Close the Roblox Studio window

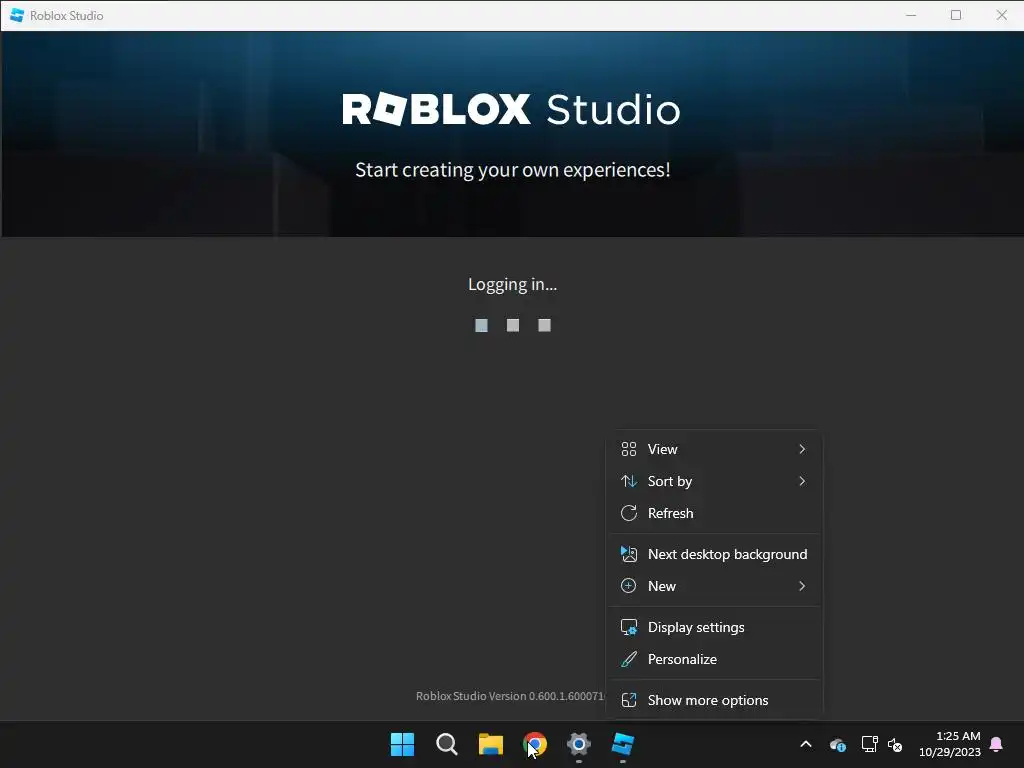tap(1002, 15)
